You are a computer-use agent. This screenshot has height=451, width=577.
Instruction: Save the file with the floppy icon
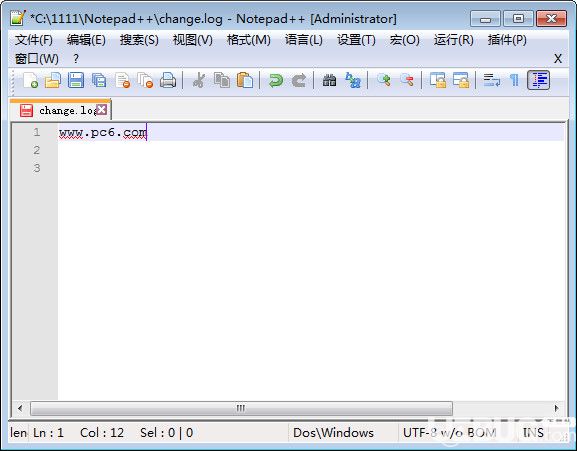click(76, 80)
